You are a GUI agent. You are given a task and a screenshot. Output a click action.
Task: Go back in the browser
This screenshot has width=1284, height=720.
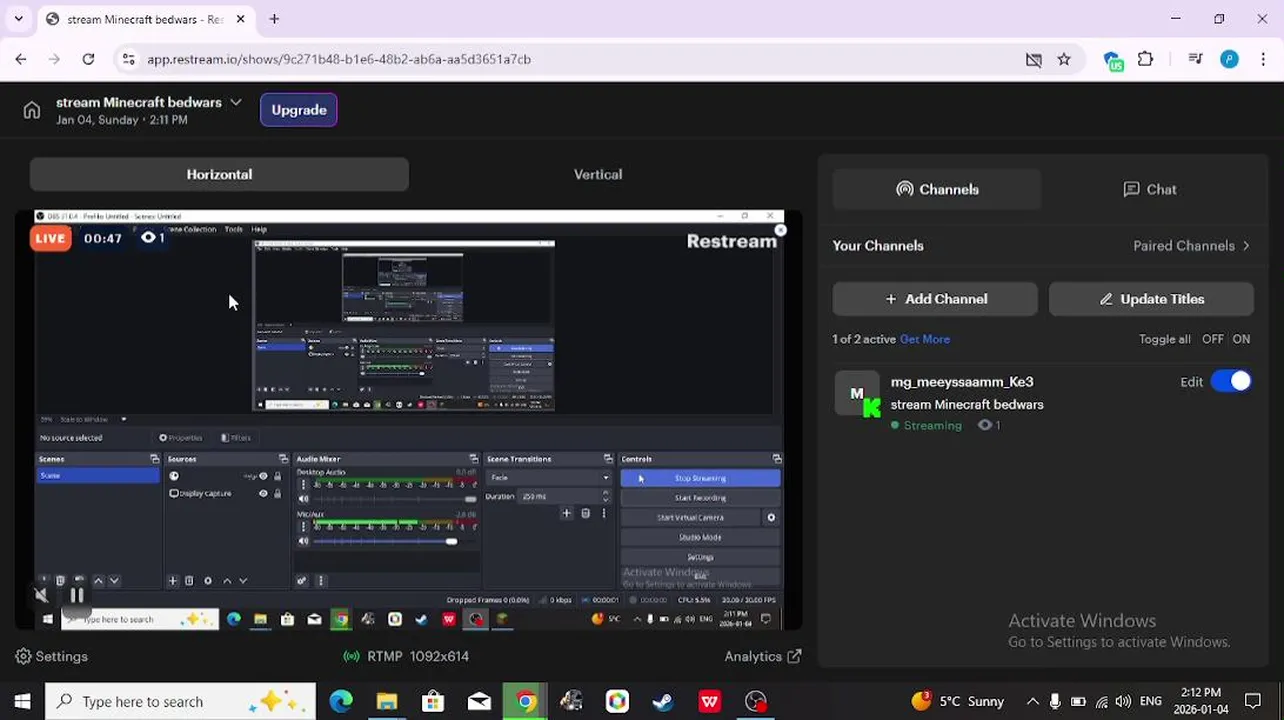(x=21, y=59)
